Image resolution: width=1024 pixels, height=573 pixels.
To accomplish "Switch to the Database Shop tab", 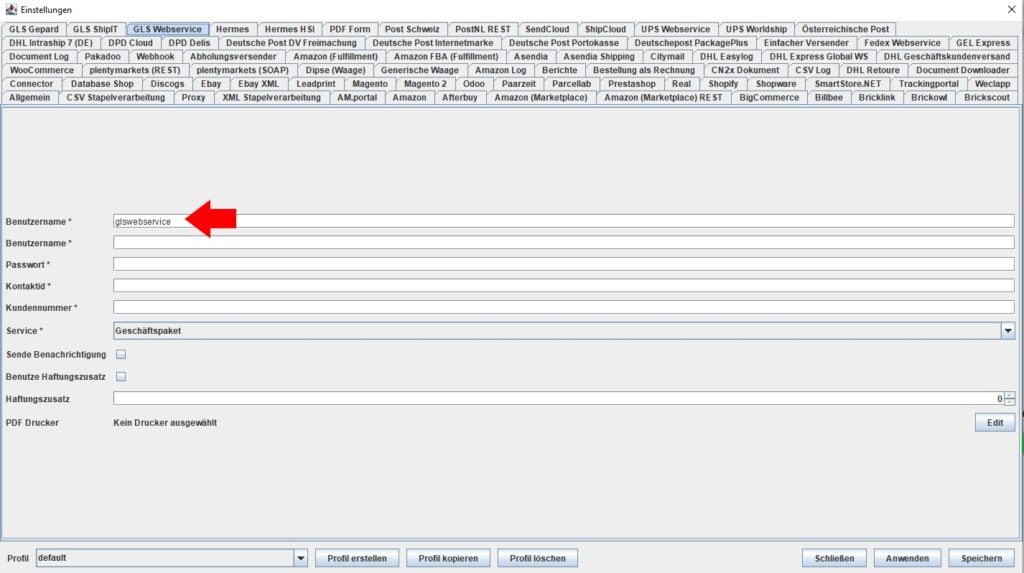I will (102, 84).
